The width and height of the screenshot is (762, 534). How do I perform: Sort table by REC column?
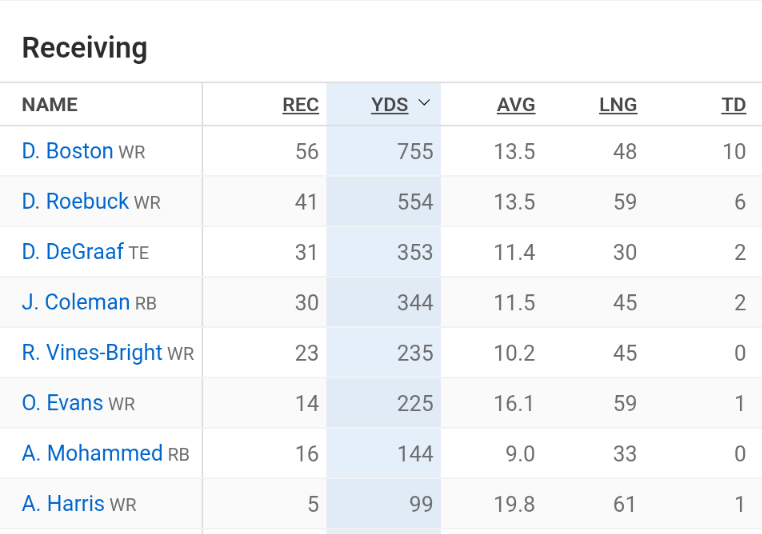click(x=300, y=105)
